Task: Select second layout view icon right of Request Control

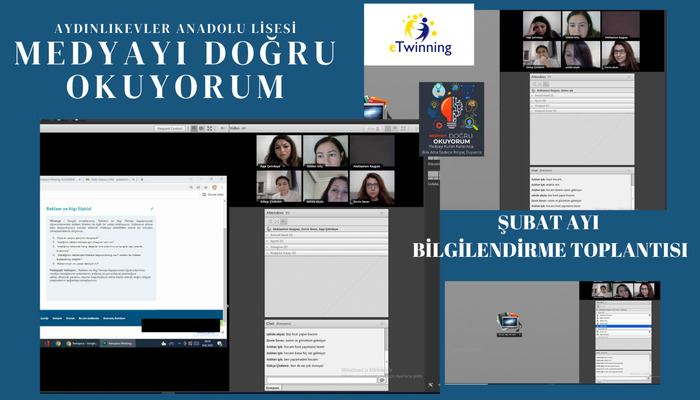Action: click(202, 129)
